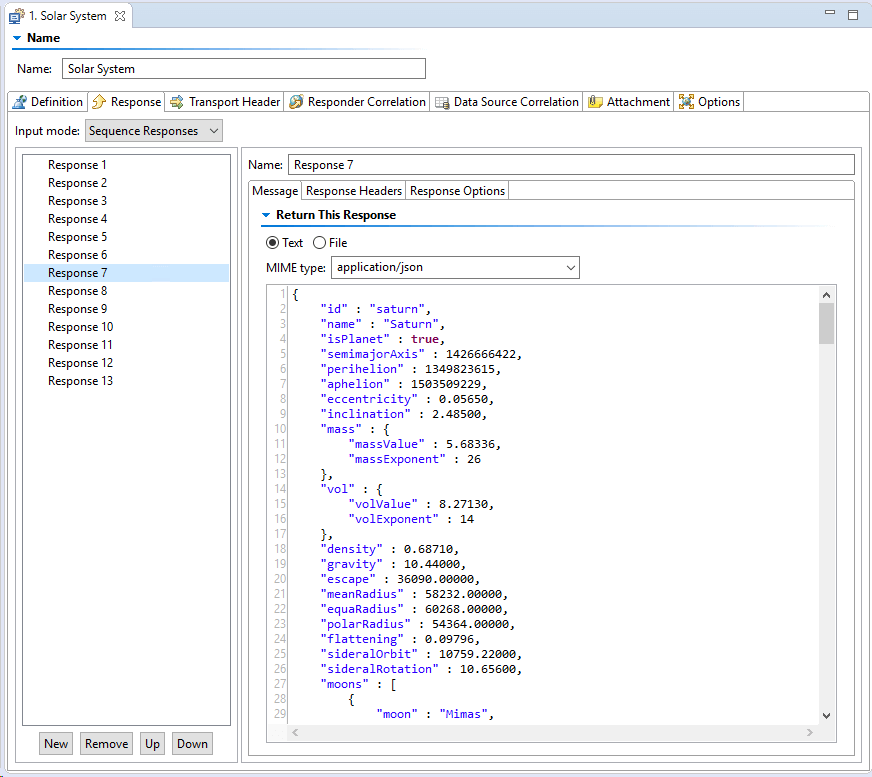The width and height of the screenshot is (872, 777).
Task: Click the Definition tab icon
Action: coord(20,102)
